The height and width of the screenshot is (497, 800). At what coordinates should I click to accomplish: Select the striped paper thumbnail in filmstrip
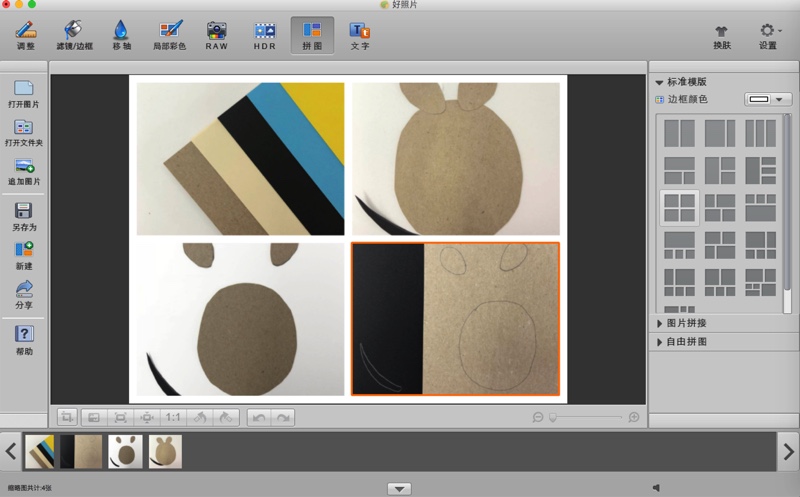tap(40, 452)
